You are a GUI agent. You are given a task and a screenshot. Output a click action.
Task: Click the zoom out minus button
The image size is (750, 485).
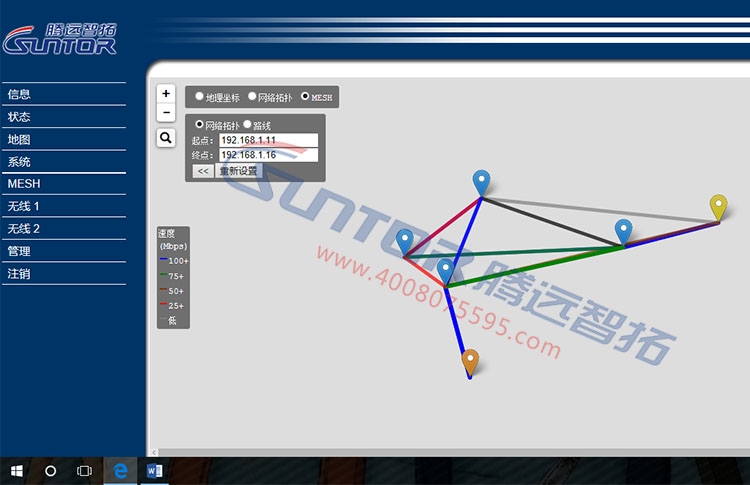pyautogui.click(x=166, y=112)
